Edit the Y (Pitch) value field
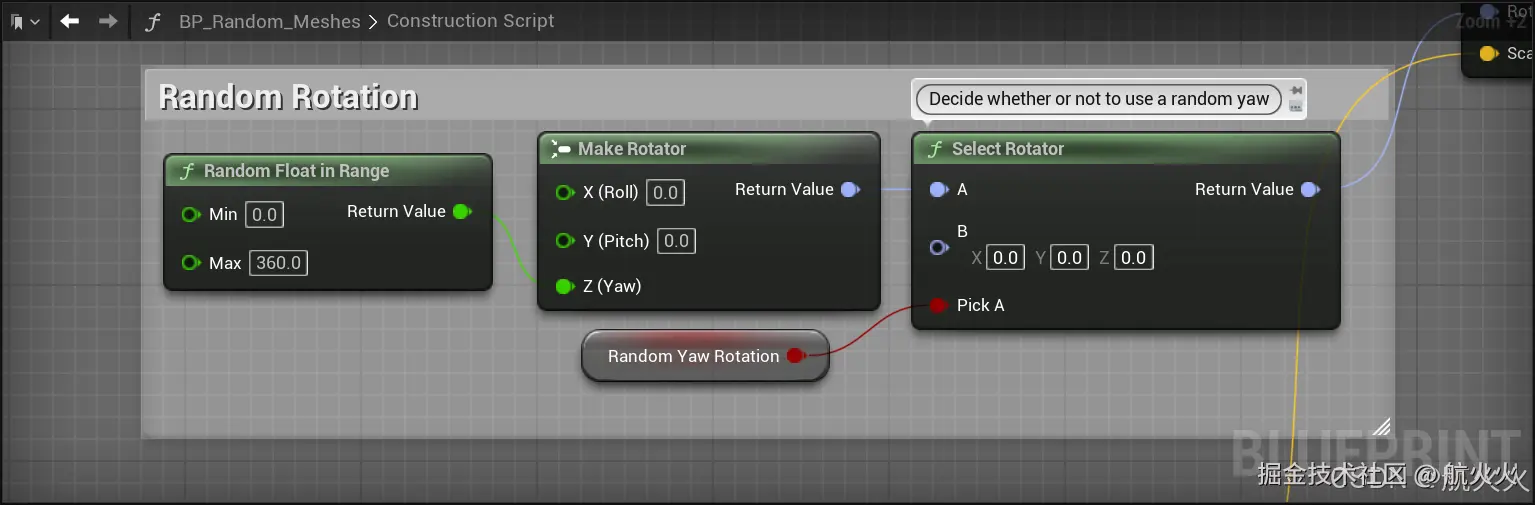Image resolution: width=1535 pixels, height=505 pixels. [x=677, y=240]
